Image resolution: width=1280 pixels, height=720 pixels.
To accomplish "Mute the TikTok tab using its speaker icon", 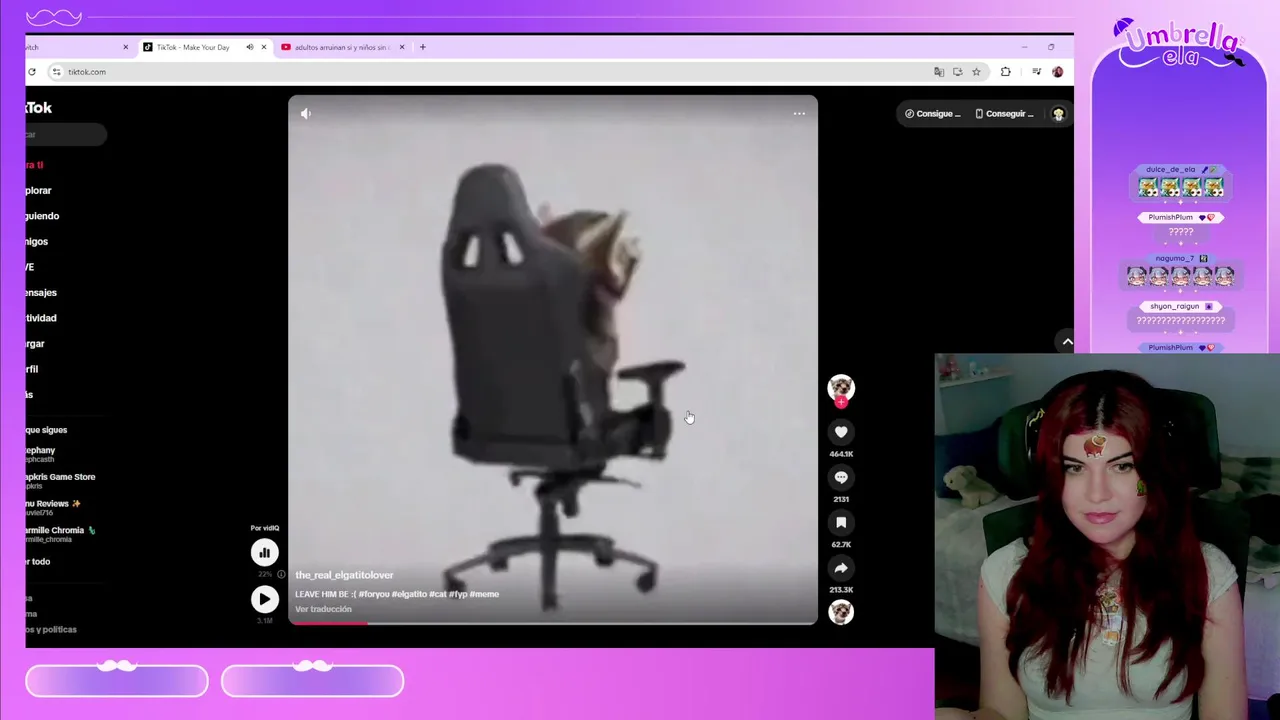I will coord(250,47).
